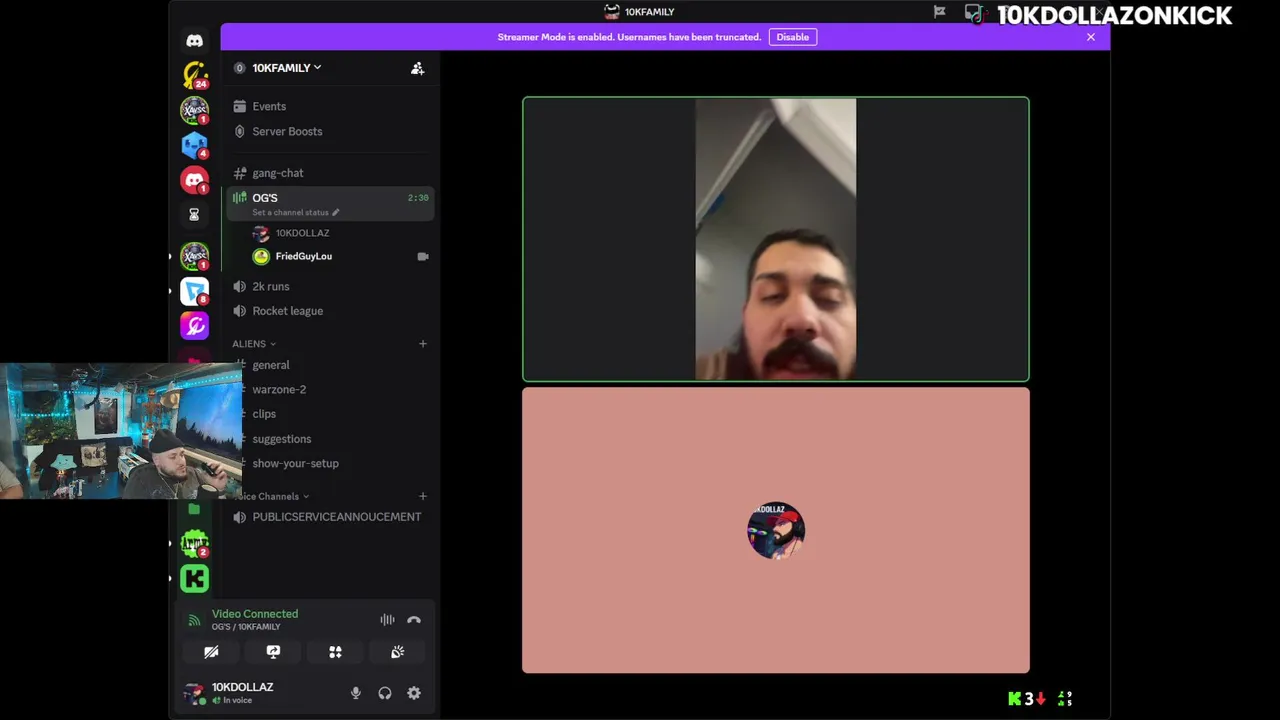
Task: Open the green folder in server list
Action: (194, 509)
